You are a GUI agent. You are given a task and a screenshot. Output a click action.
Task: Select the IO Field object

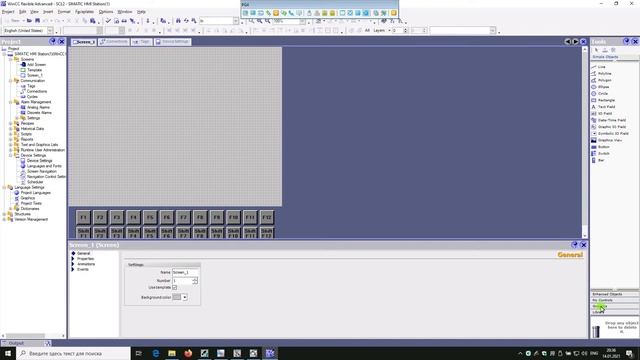[604, 113]
